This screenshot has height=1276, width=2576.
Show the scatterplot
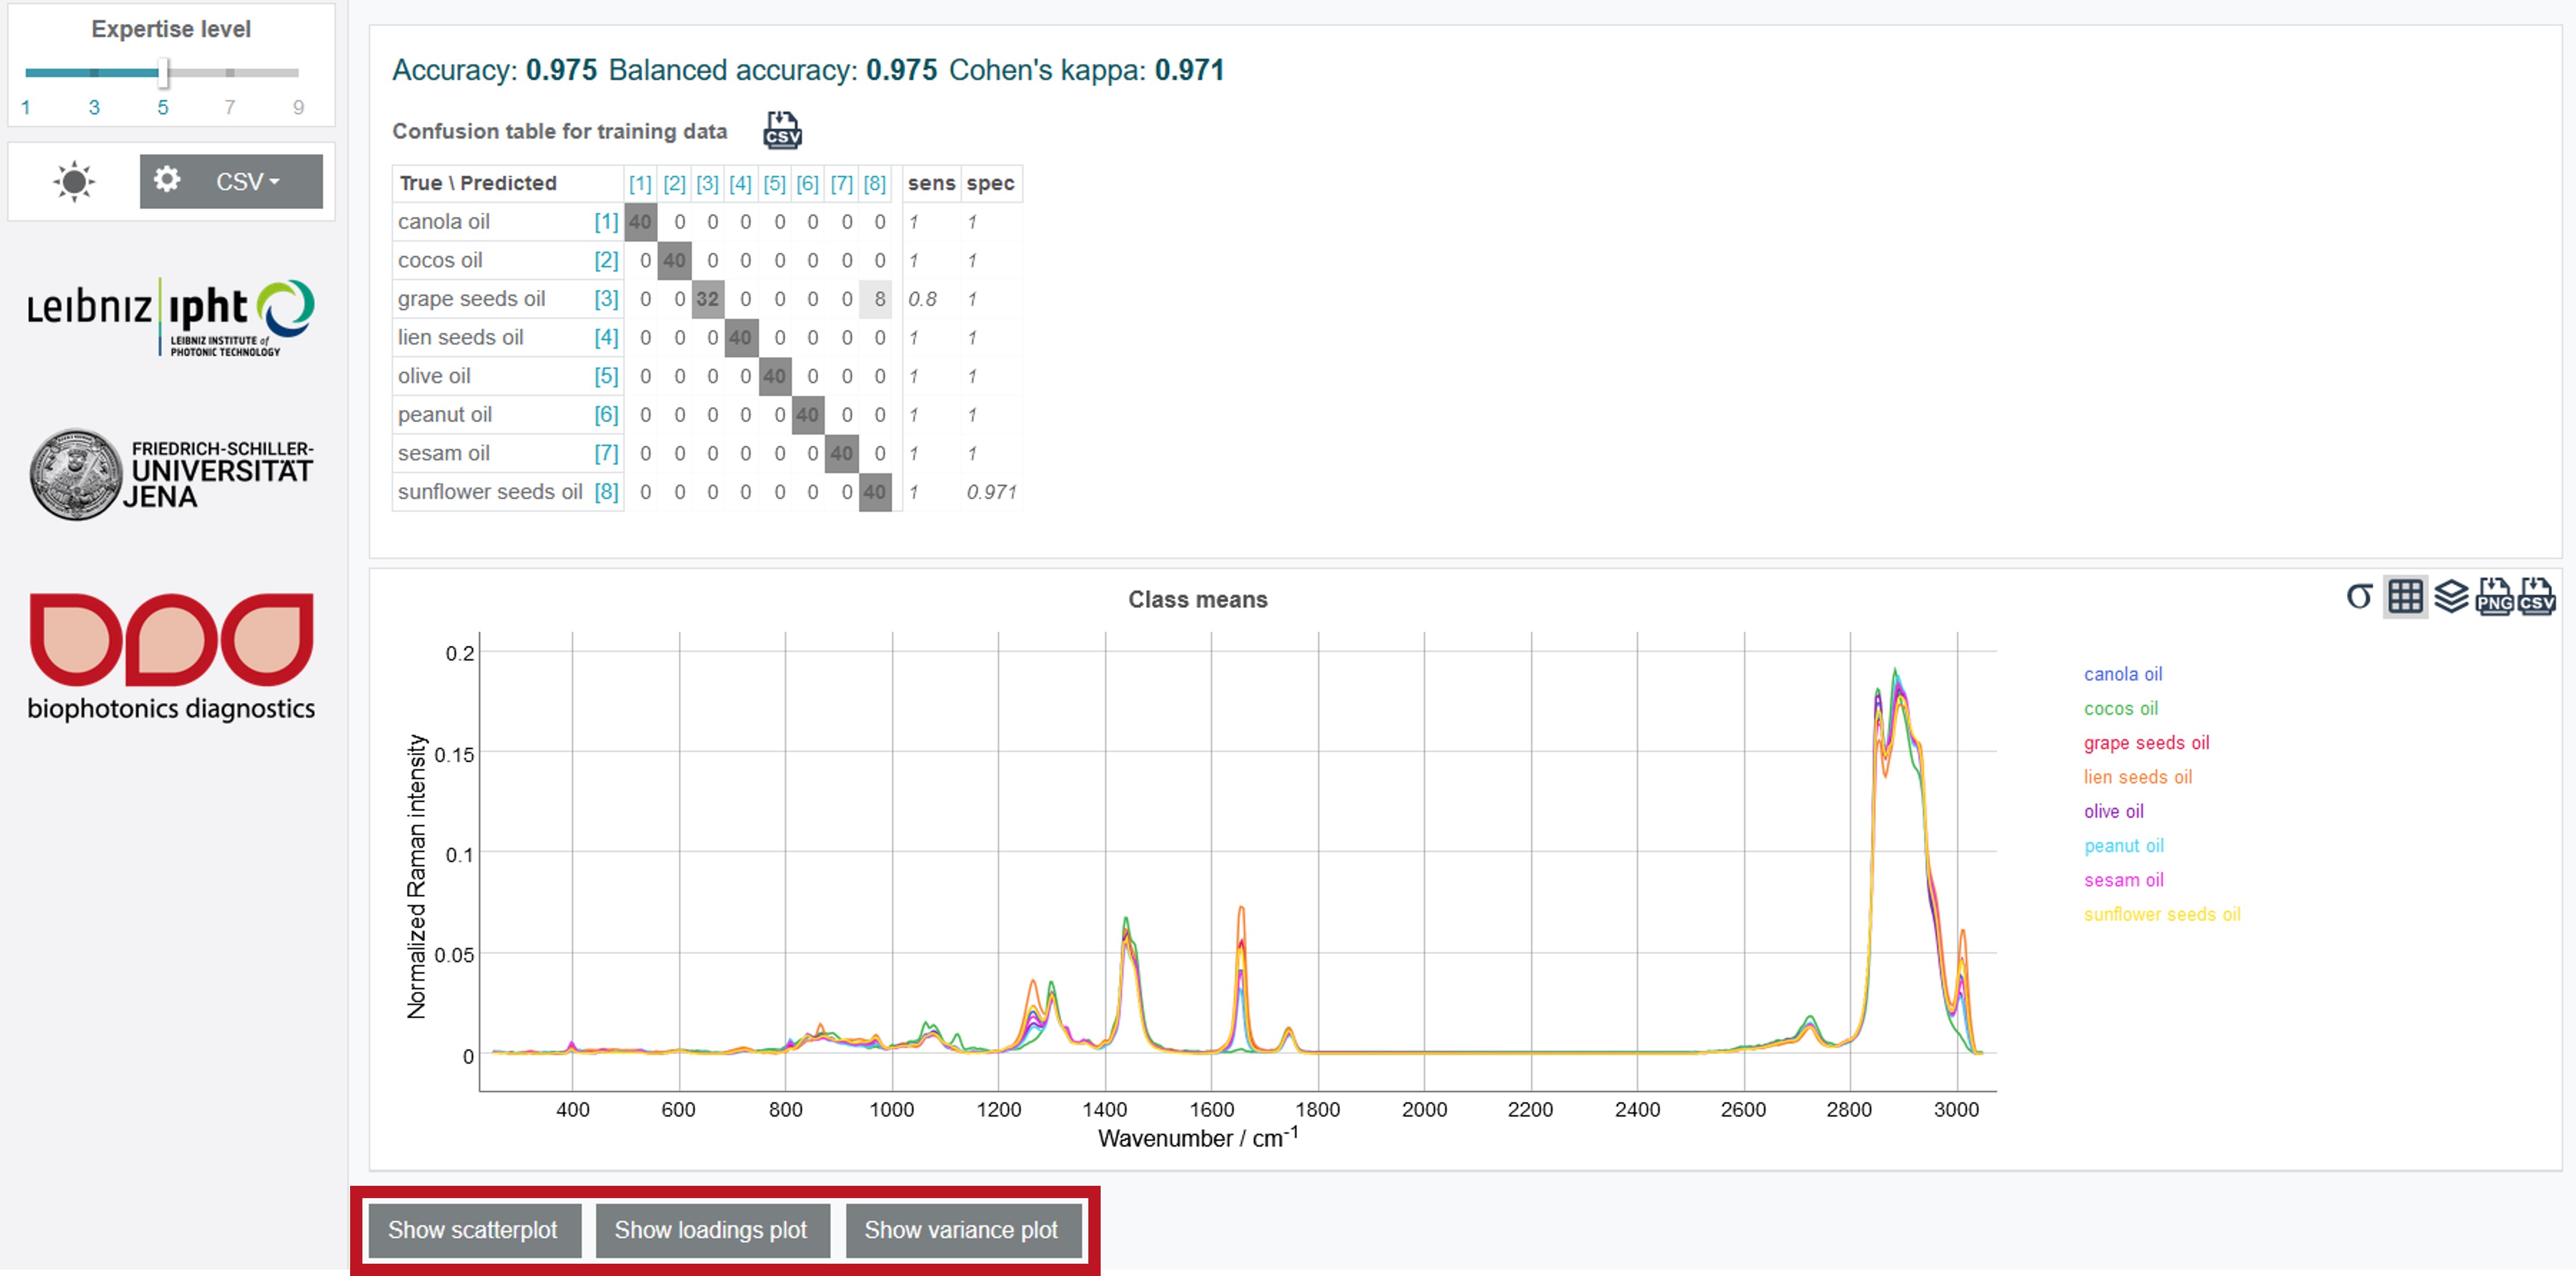pos(473,1230)
